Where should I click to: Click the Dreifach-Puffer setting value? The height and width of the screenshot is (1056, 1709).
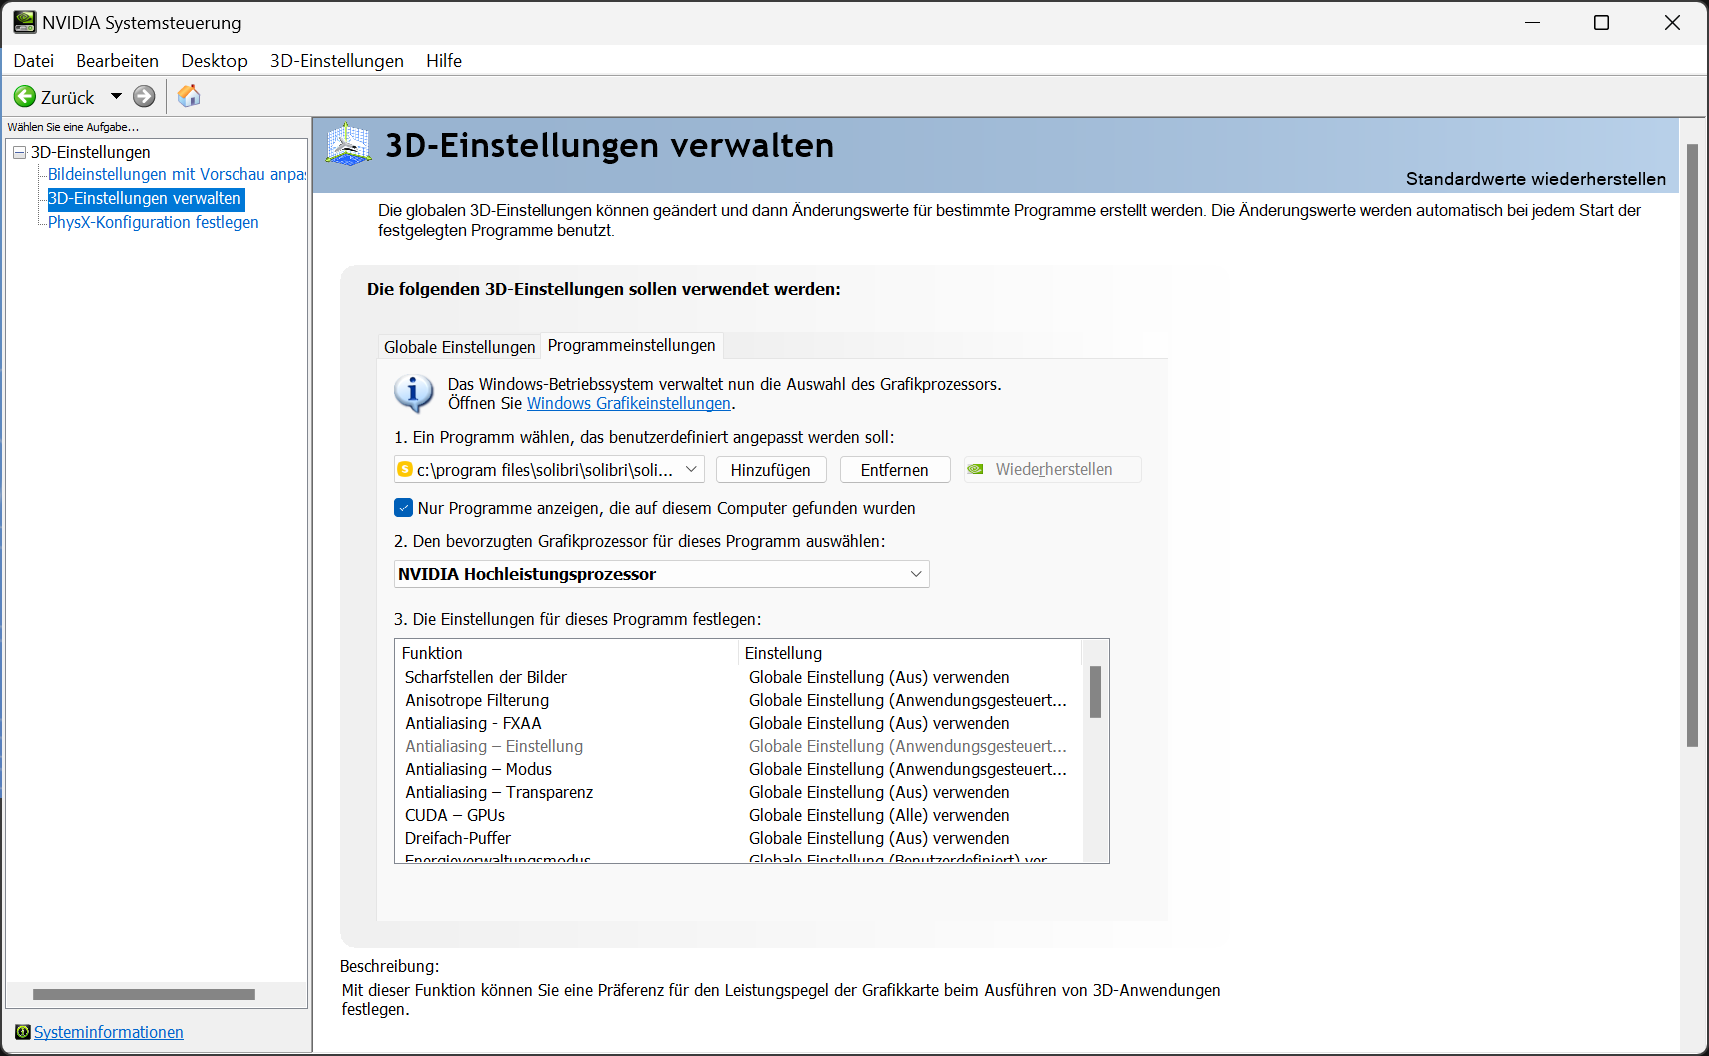(879, 838)
